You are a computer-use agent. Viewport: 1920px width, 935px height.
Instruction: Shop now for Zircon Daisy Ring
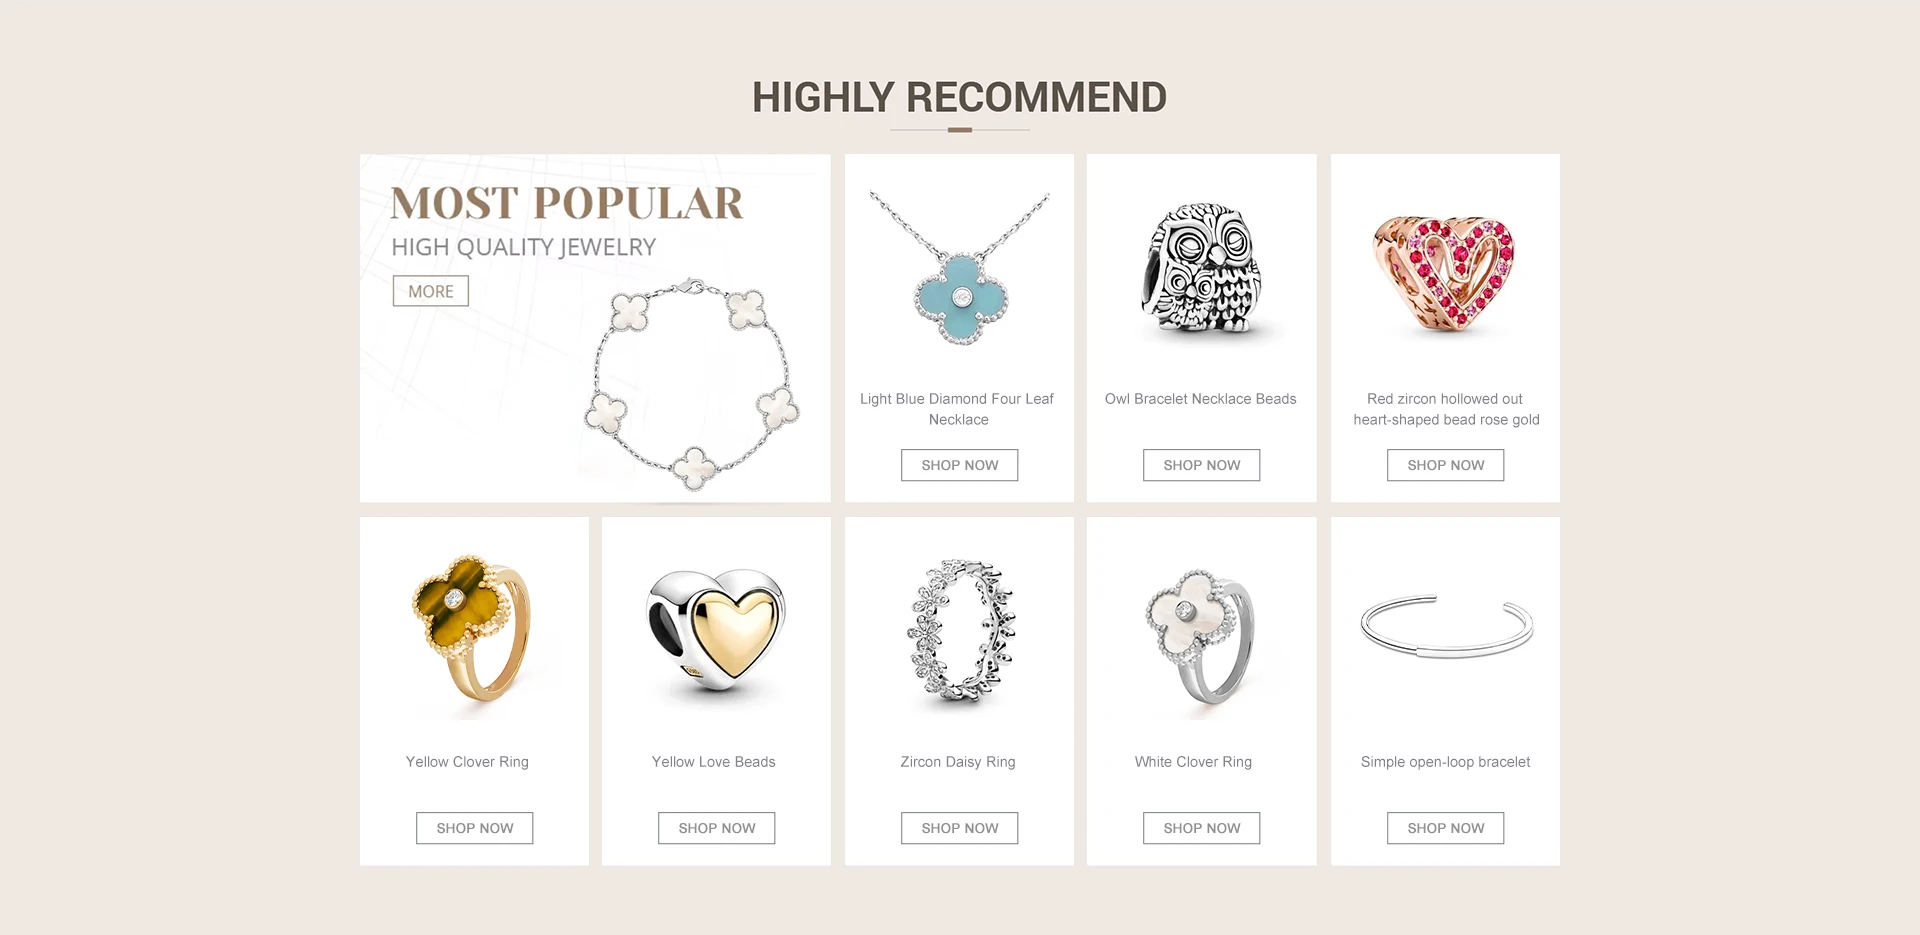(959, 828)
